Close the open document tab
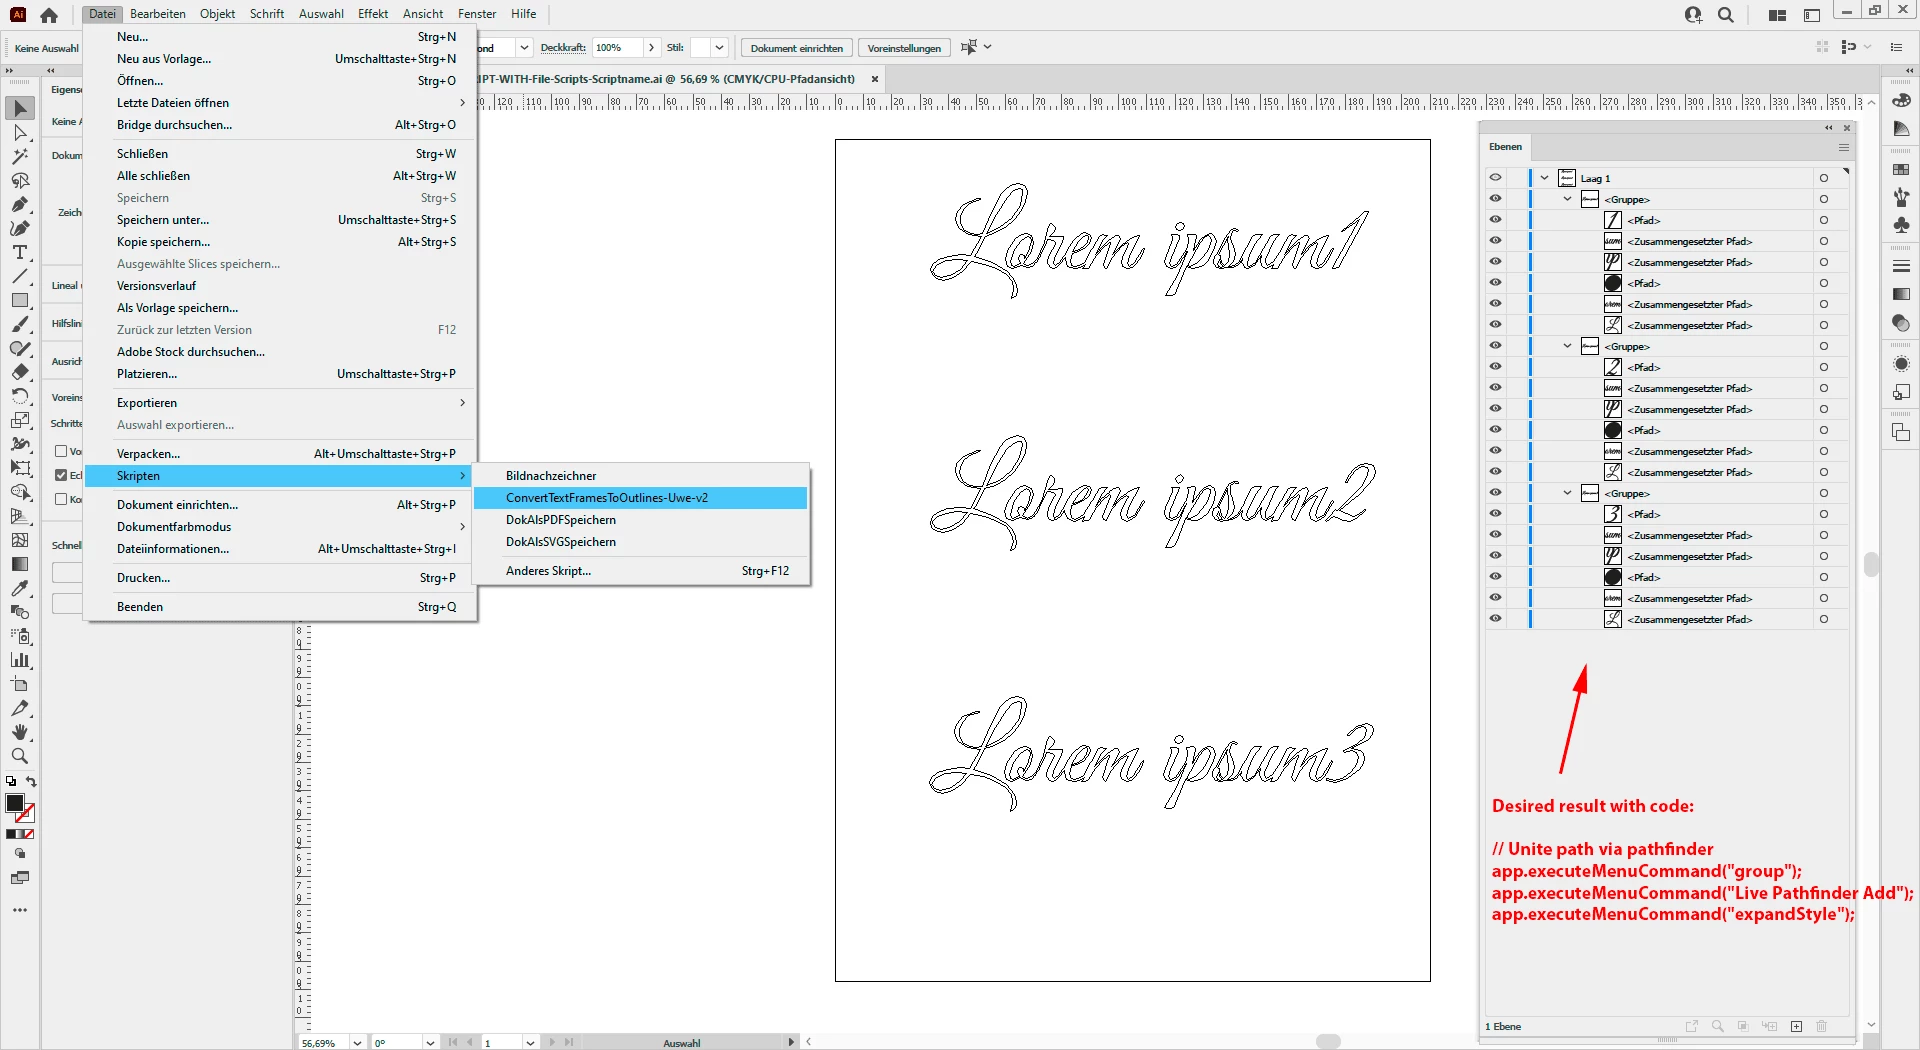Image resolution: width=1920 pixels, height=1050 pixels. click(x=875, y=79)
